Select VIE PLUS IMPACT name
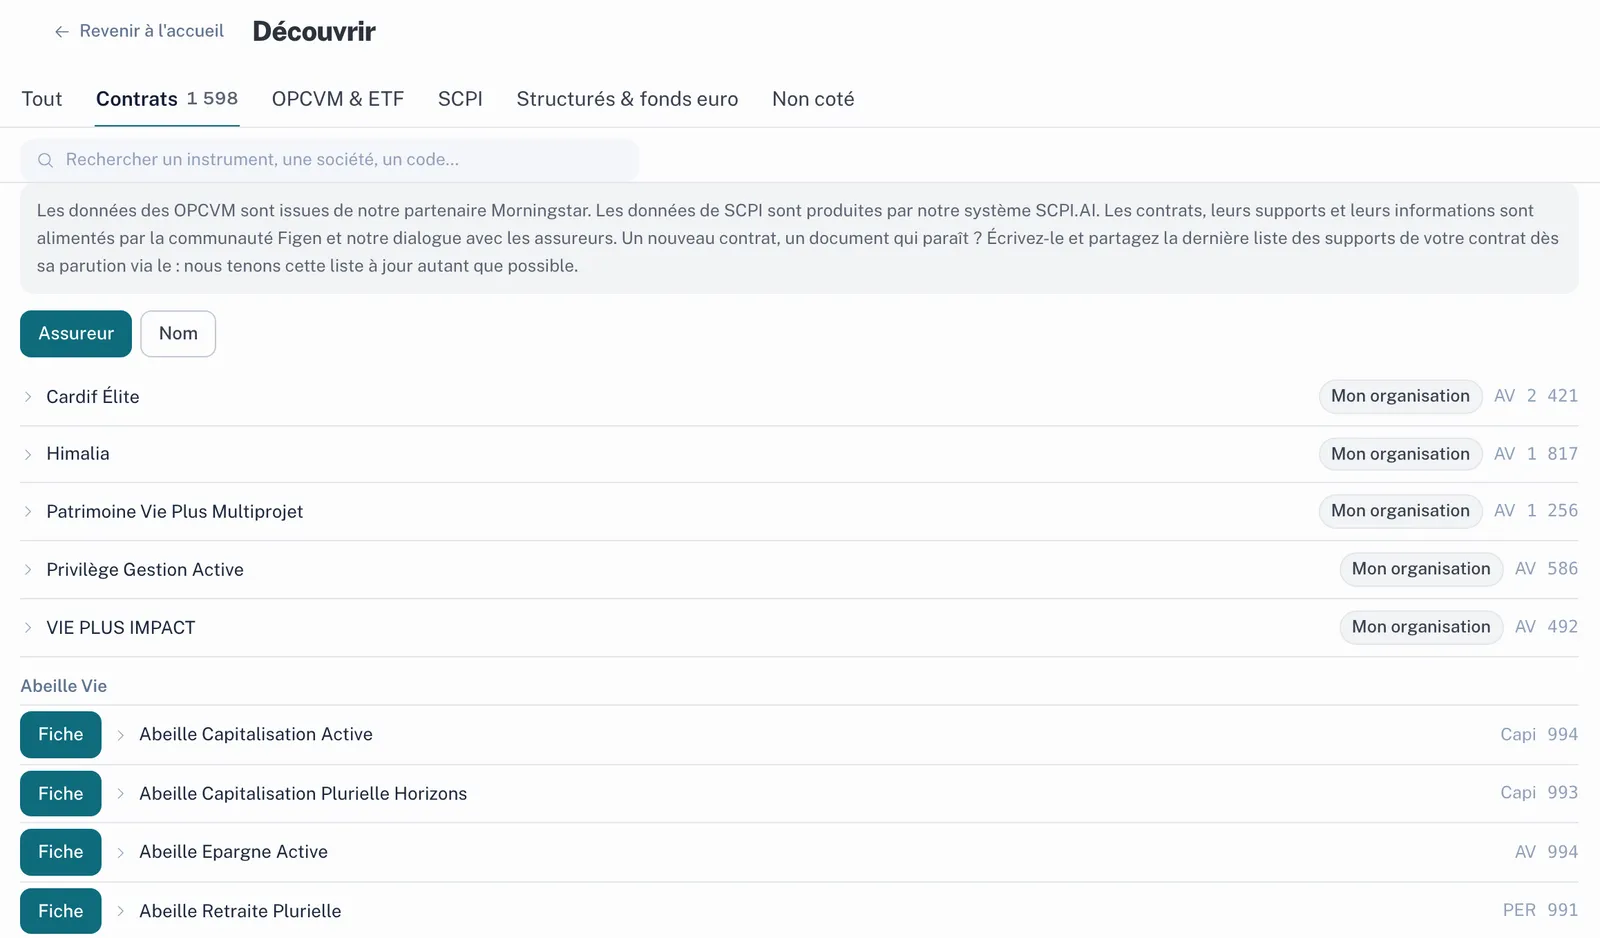1600x938 pixels. click(121, 628)
